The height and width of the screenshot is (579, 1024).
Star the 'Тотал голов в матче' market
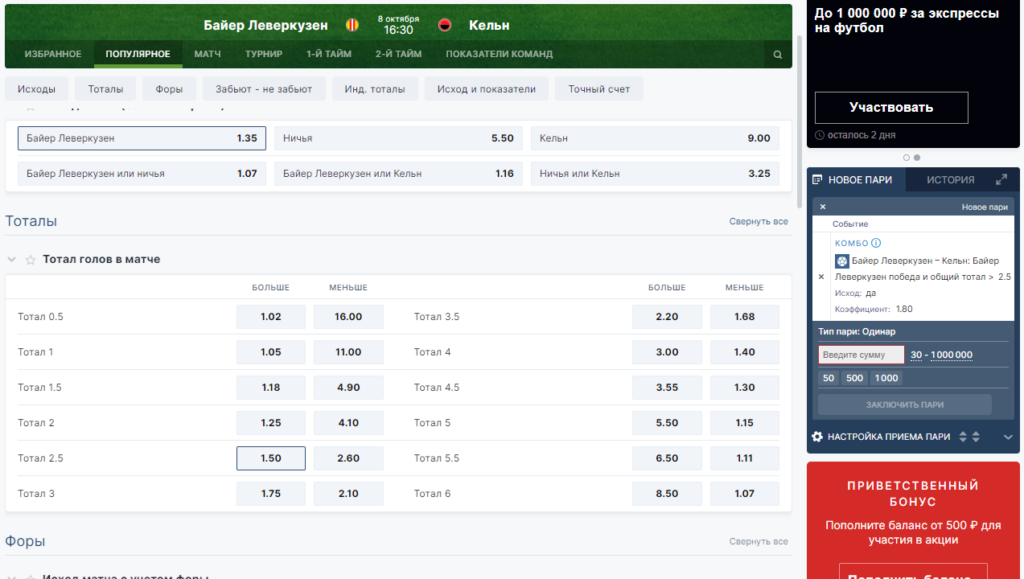[x=30, y=260]
